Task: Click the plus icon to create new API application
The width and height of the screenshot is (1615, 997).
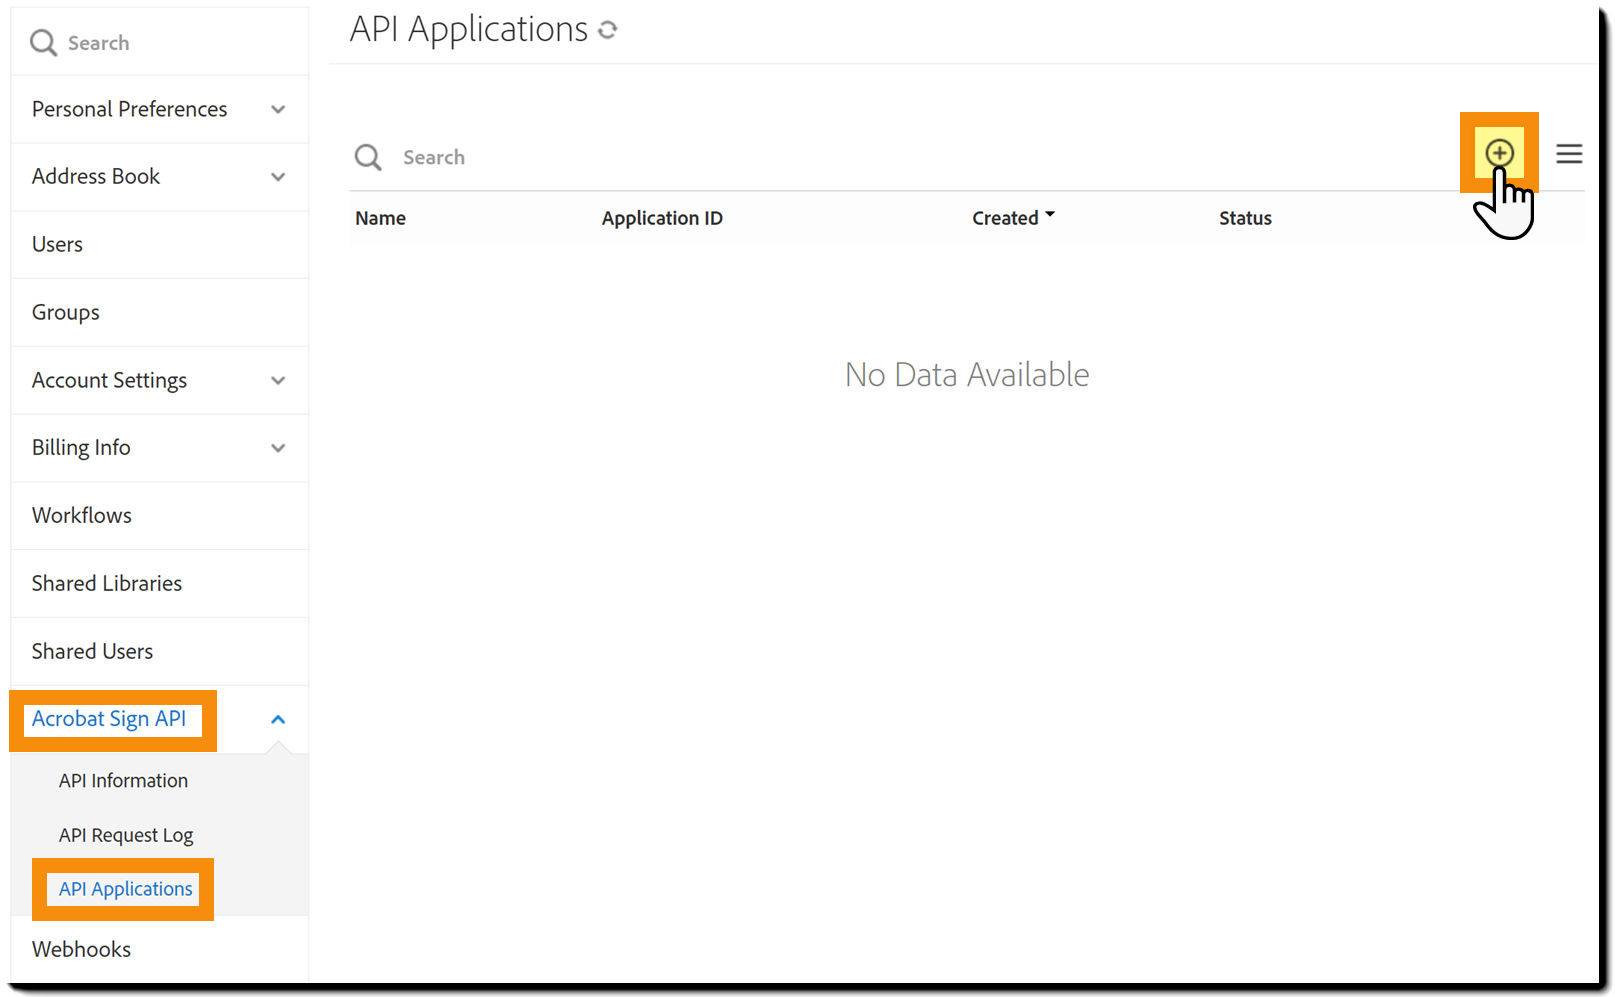Action: [x=1499, y=154]
